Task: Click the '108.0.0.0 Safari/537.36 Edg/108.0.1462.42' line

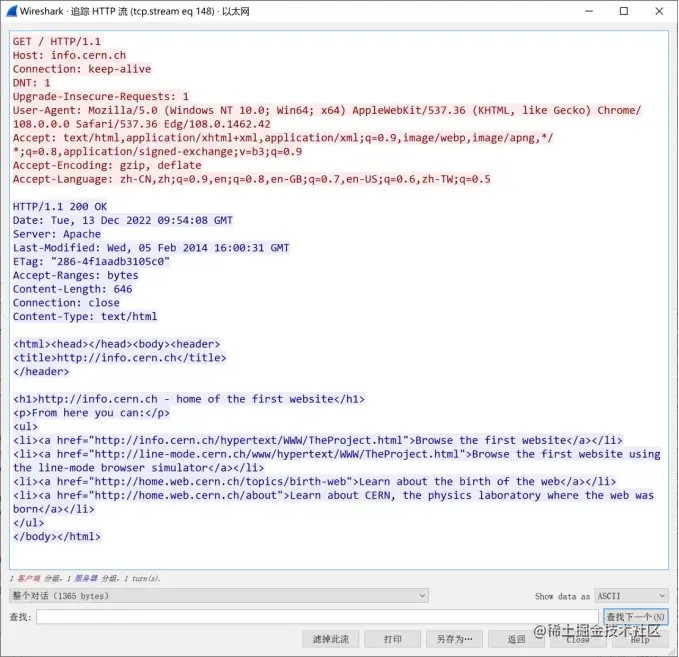Action: click(142, 124)
